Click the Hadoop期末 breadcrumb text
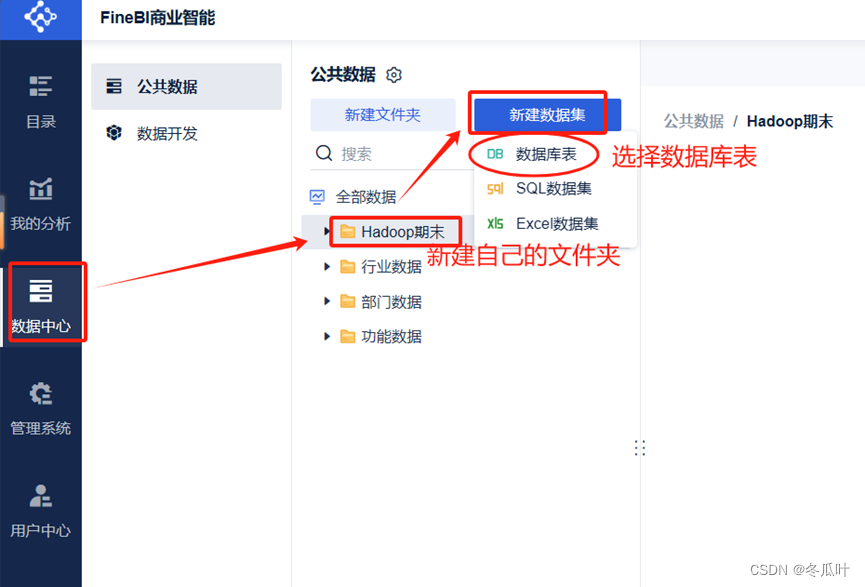Image resolution: width=865 pixels, height=587 pixels. (x=789, y=121)
